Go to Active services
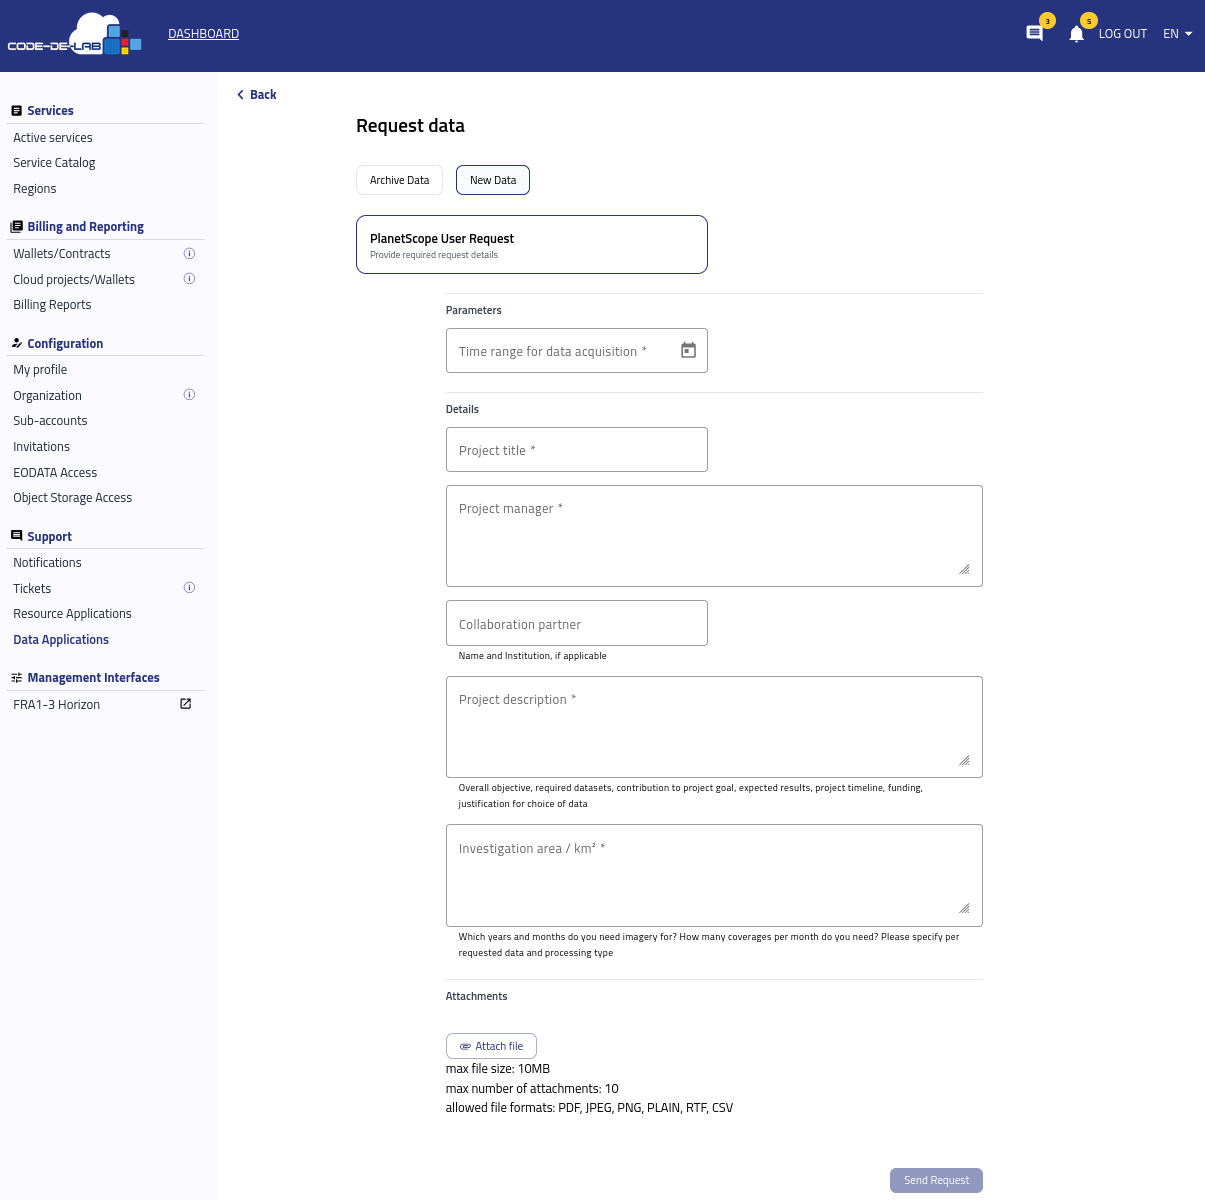1205x1200 pixels. point(53,138)
